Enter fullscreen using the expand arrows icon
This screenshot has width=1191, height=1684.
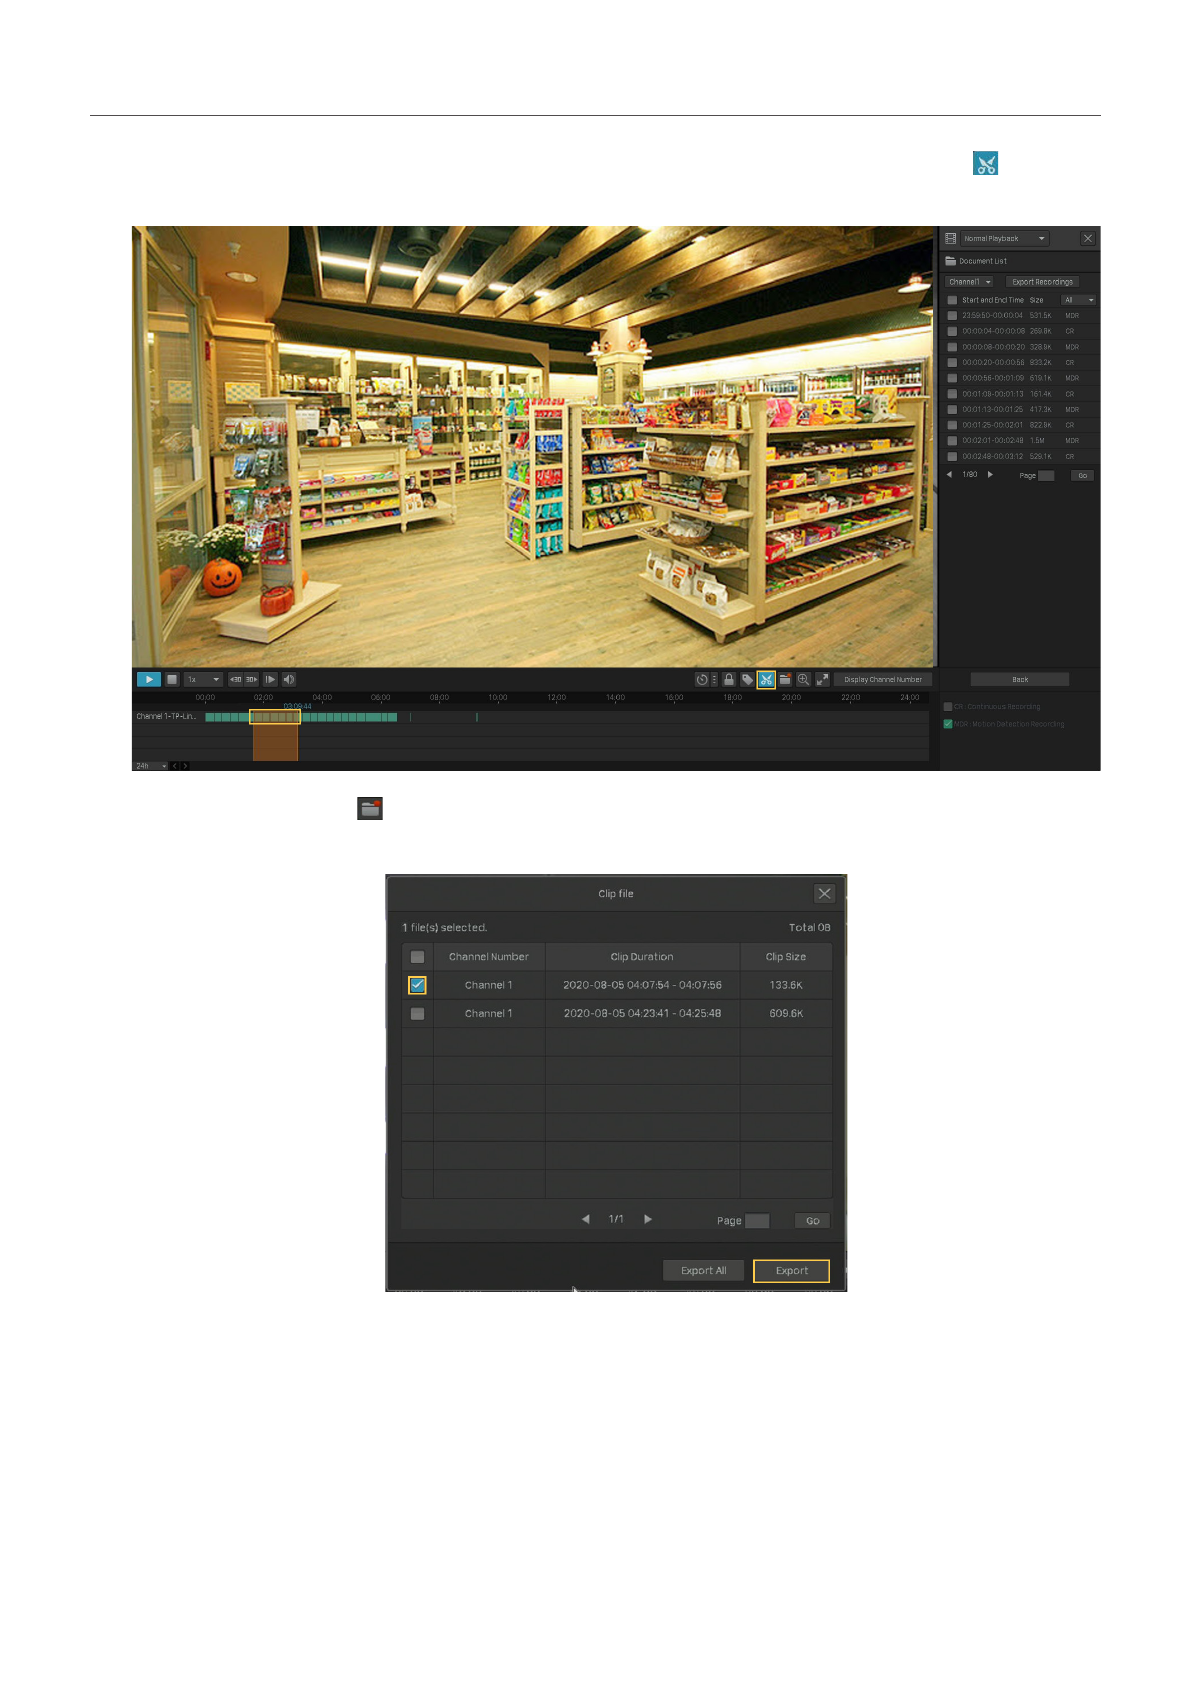click(822, 680)
